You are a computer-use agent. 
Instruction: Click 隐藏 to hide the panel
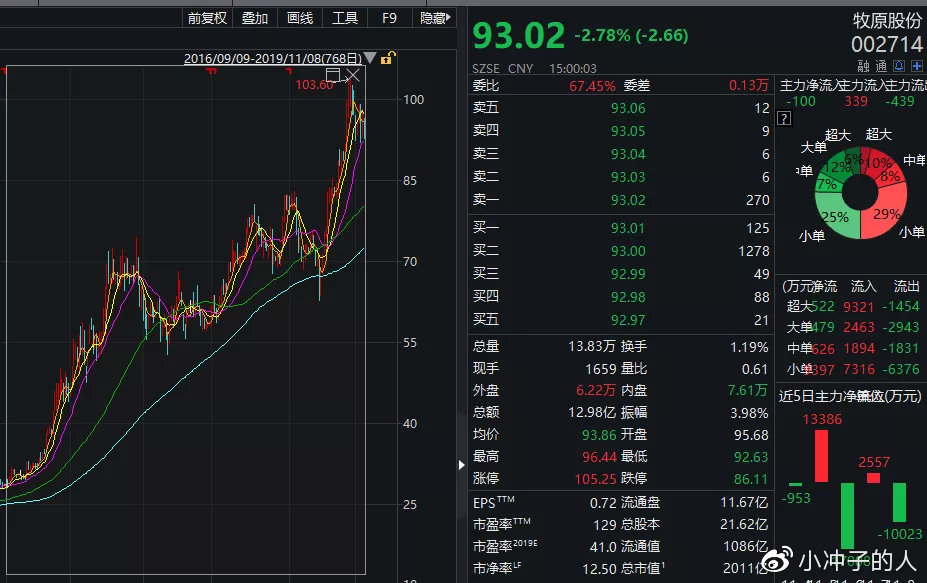click(x=435, y=18)
